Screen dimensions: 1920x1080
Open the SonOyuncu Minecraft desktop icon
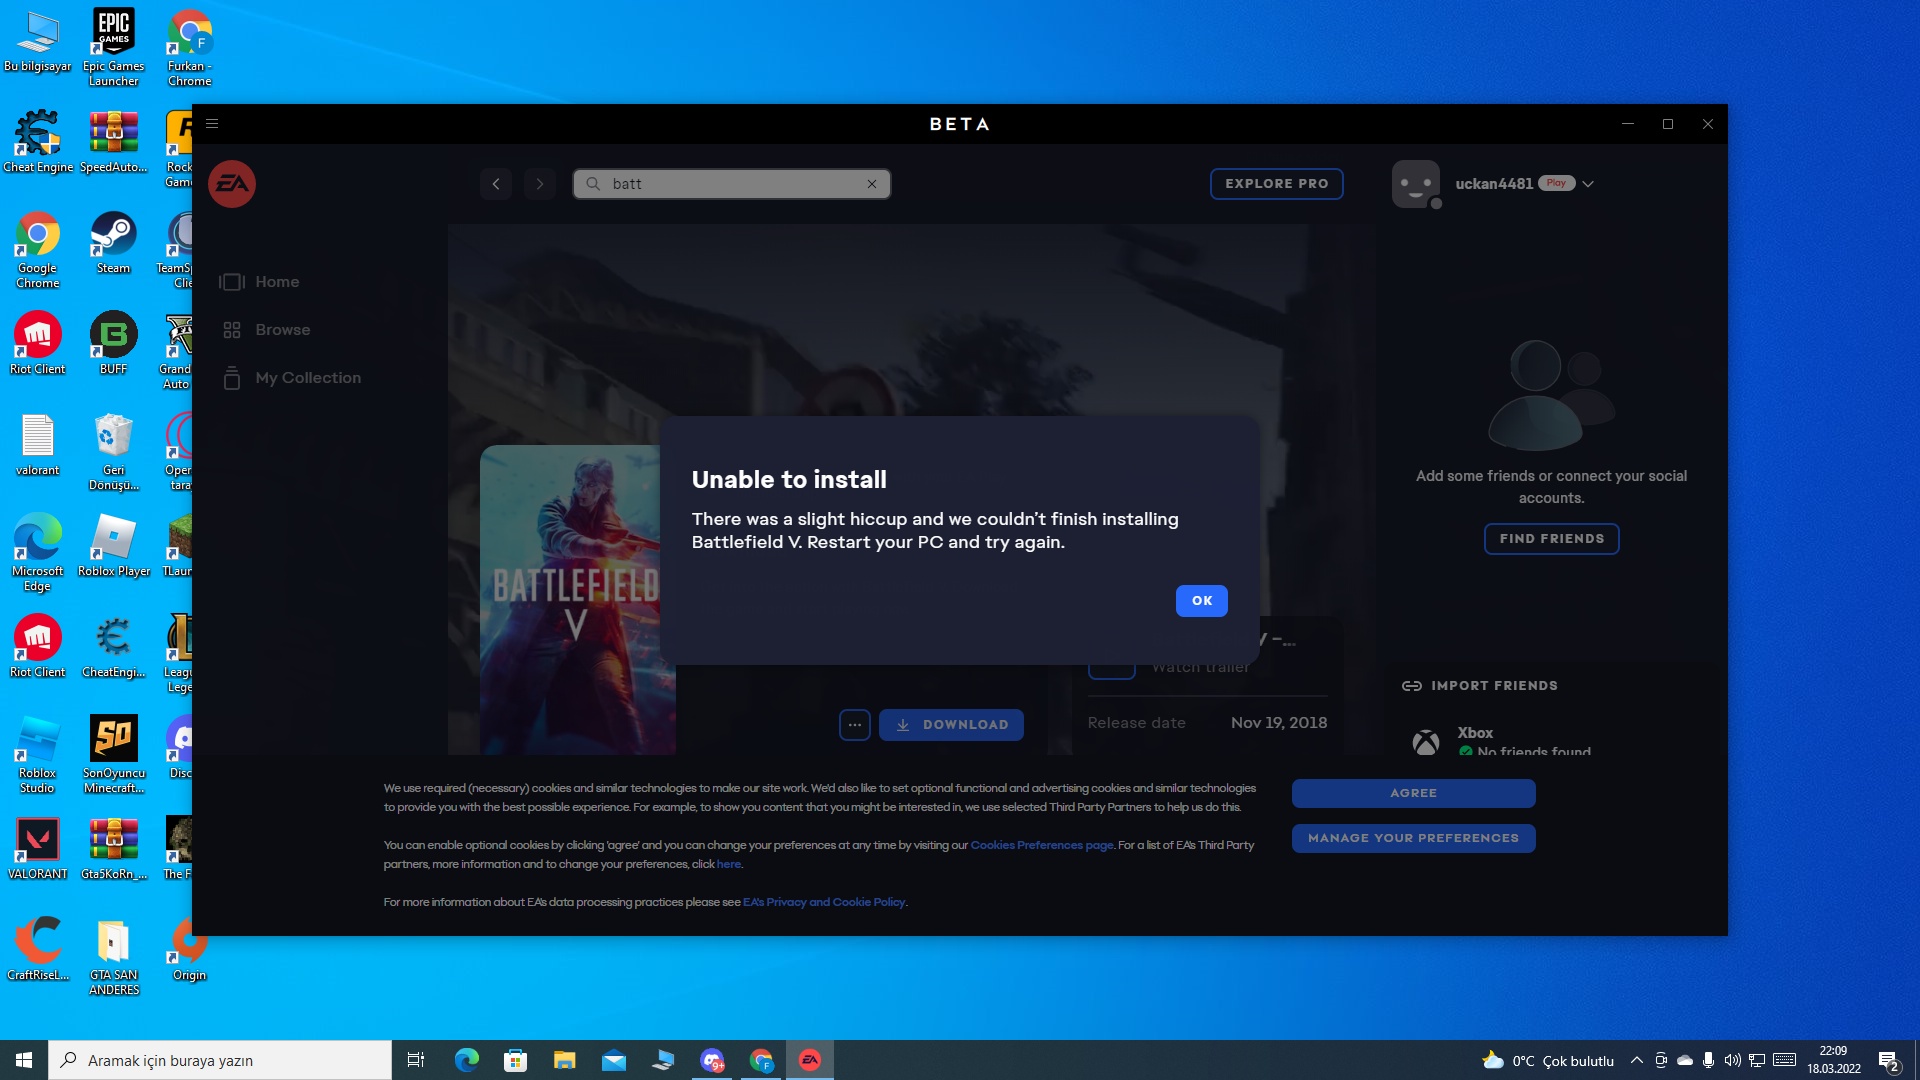(x=113, y=755)
